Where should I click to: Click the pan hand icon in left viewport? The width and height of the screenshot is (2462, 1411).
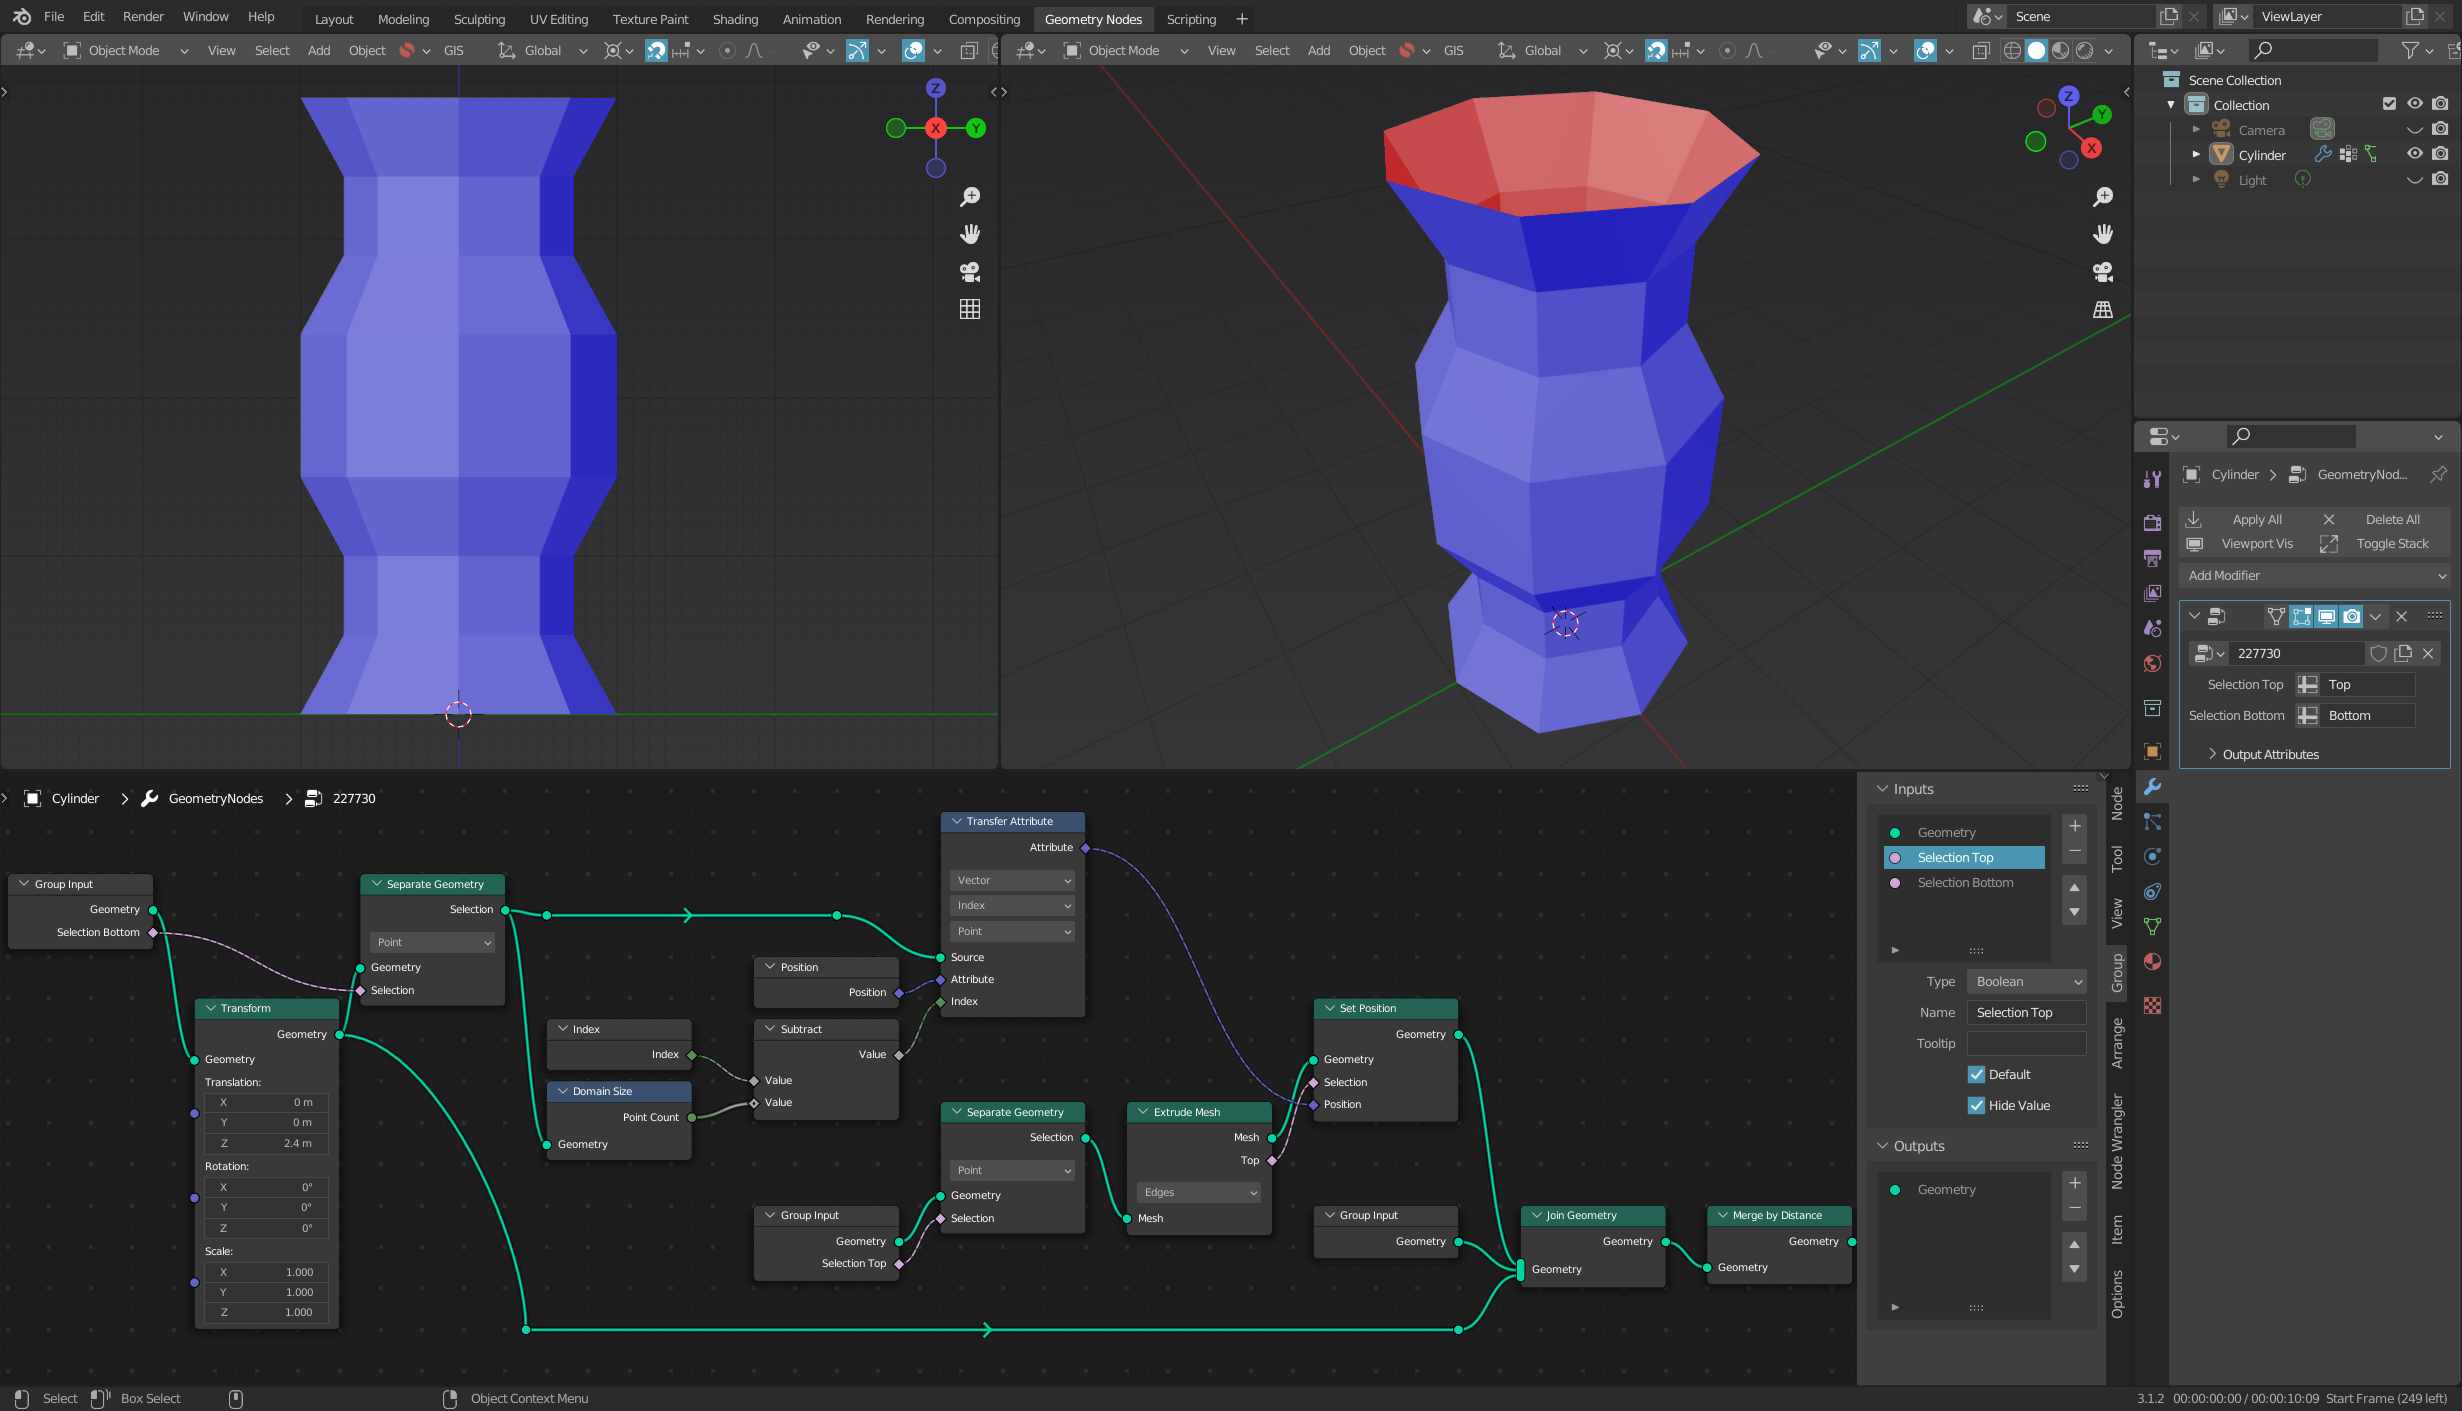click(969, 234)
